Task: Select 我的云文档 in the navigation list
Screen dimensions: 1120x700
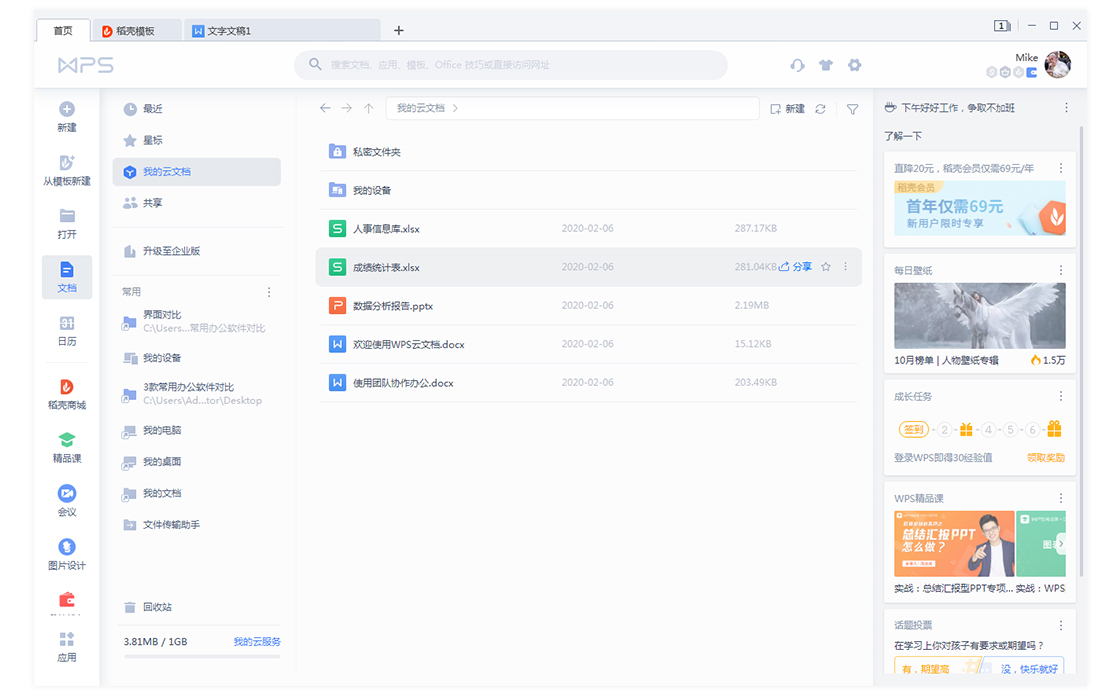Action: click(196, 171)
